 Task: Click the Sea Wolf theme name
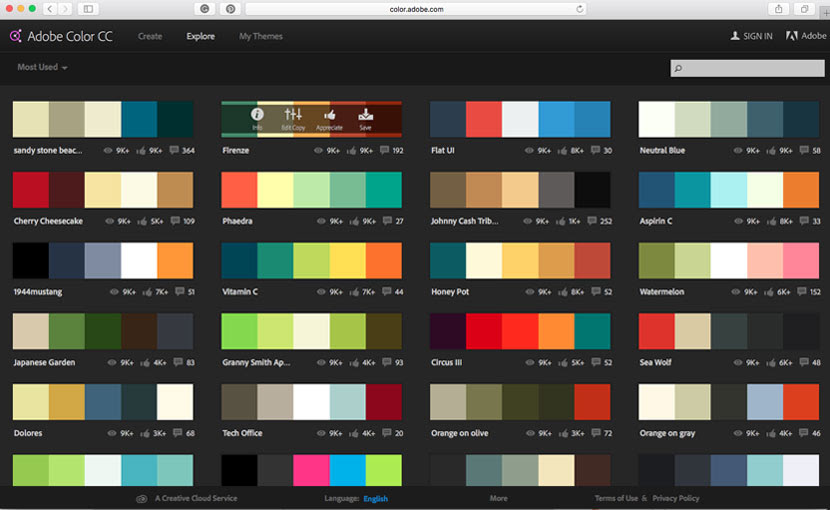(x=655, y=362)
